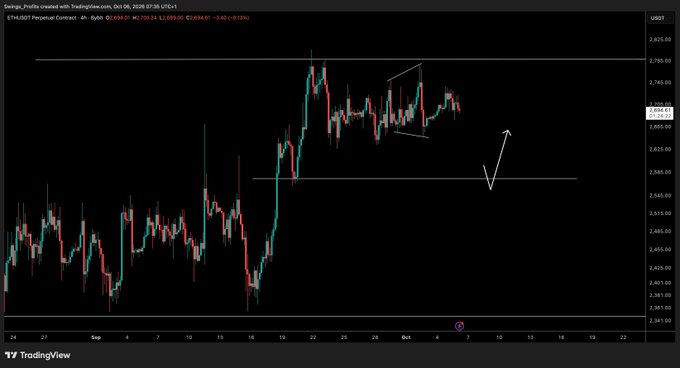Viewport: 680px width, 368px height.
Task: Click the 2,381.00 price axis label
Action: tap(660, 296)
